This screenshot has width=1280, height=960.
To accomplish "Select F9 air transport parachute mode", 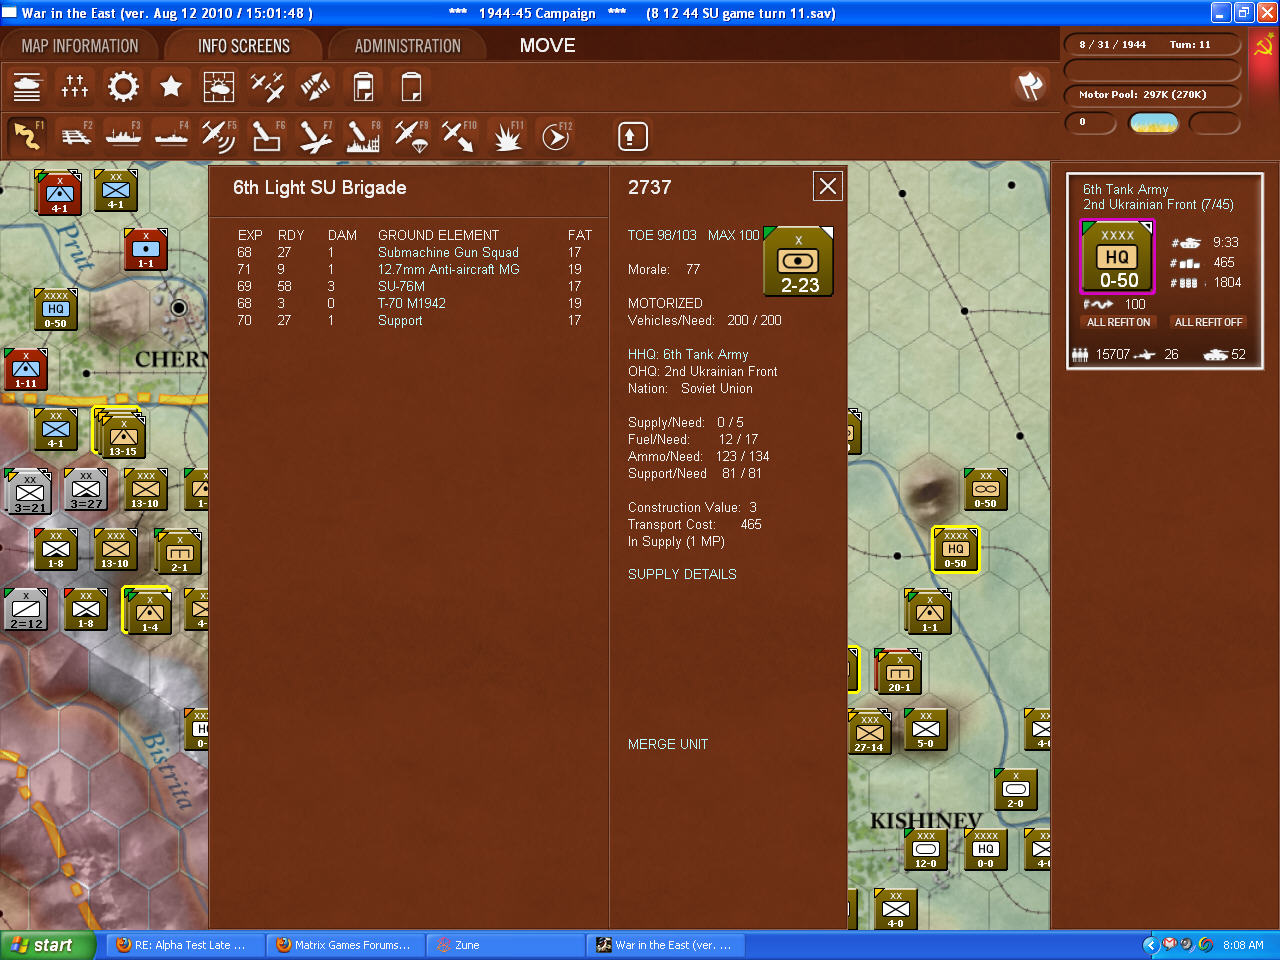I will pyautogui.click(x=411, y=136).
